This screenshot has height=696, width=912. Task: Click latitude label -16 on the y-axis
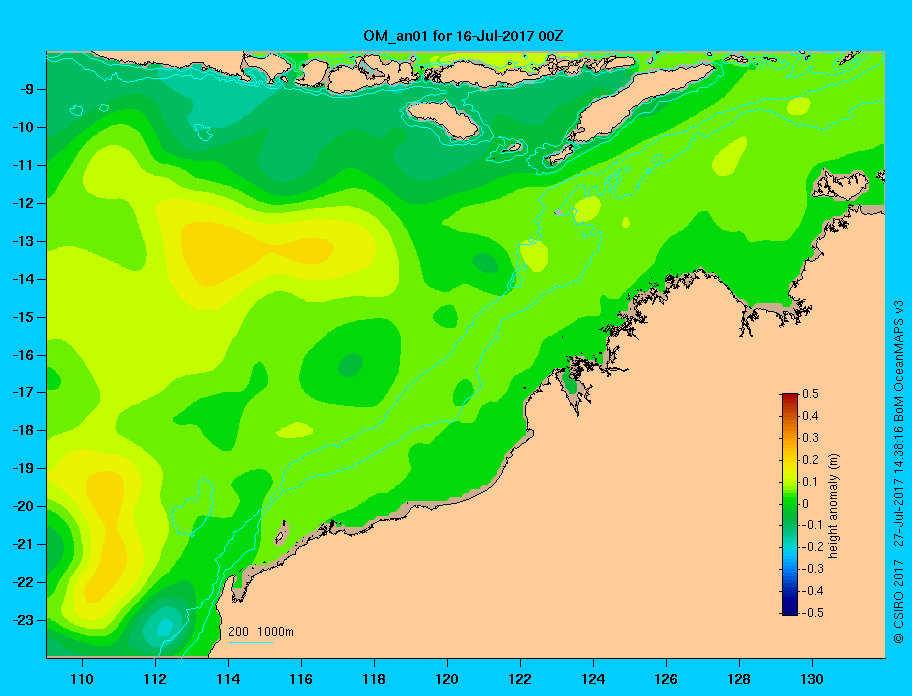pyautogui.click(x=21, y=355)
